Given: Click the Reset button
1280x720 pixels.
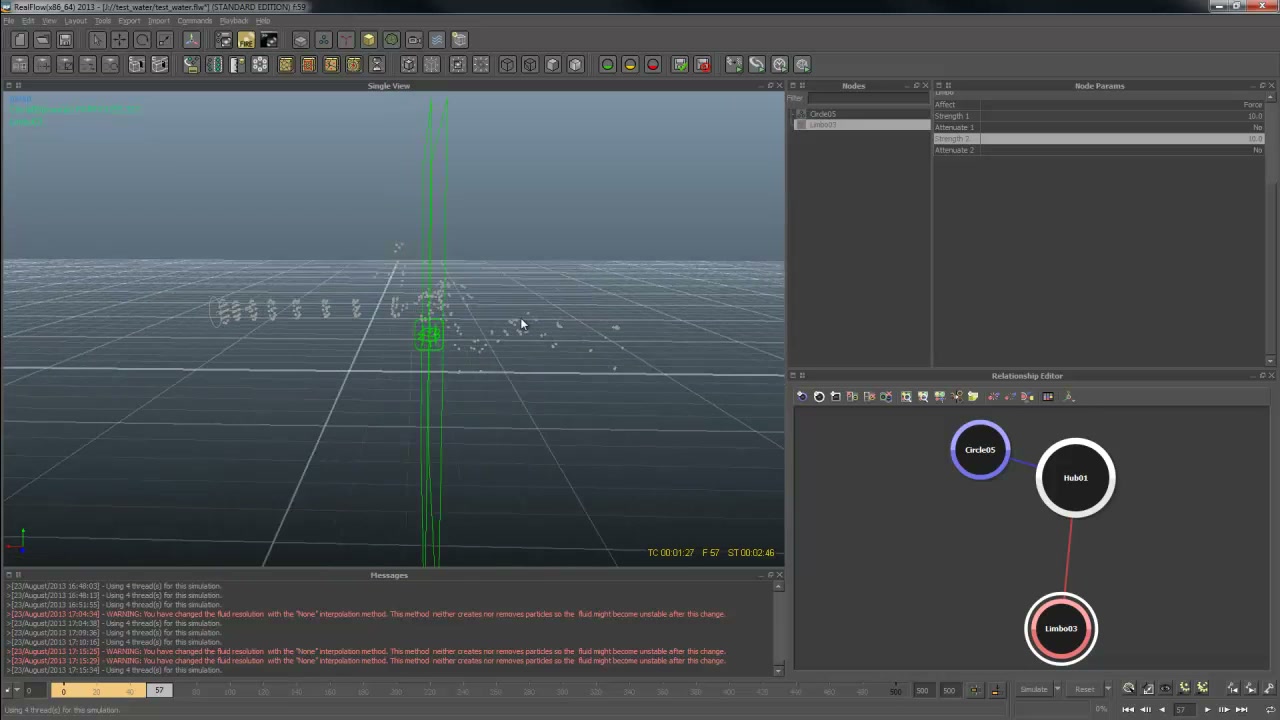Looking at the screenshot, I should click(x=1084, y=689).
